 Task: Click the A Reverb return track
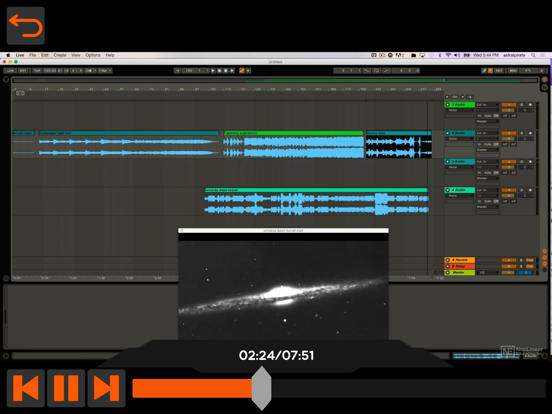coord(460,260)
